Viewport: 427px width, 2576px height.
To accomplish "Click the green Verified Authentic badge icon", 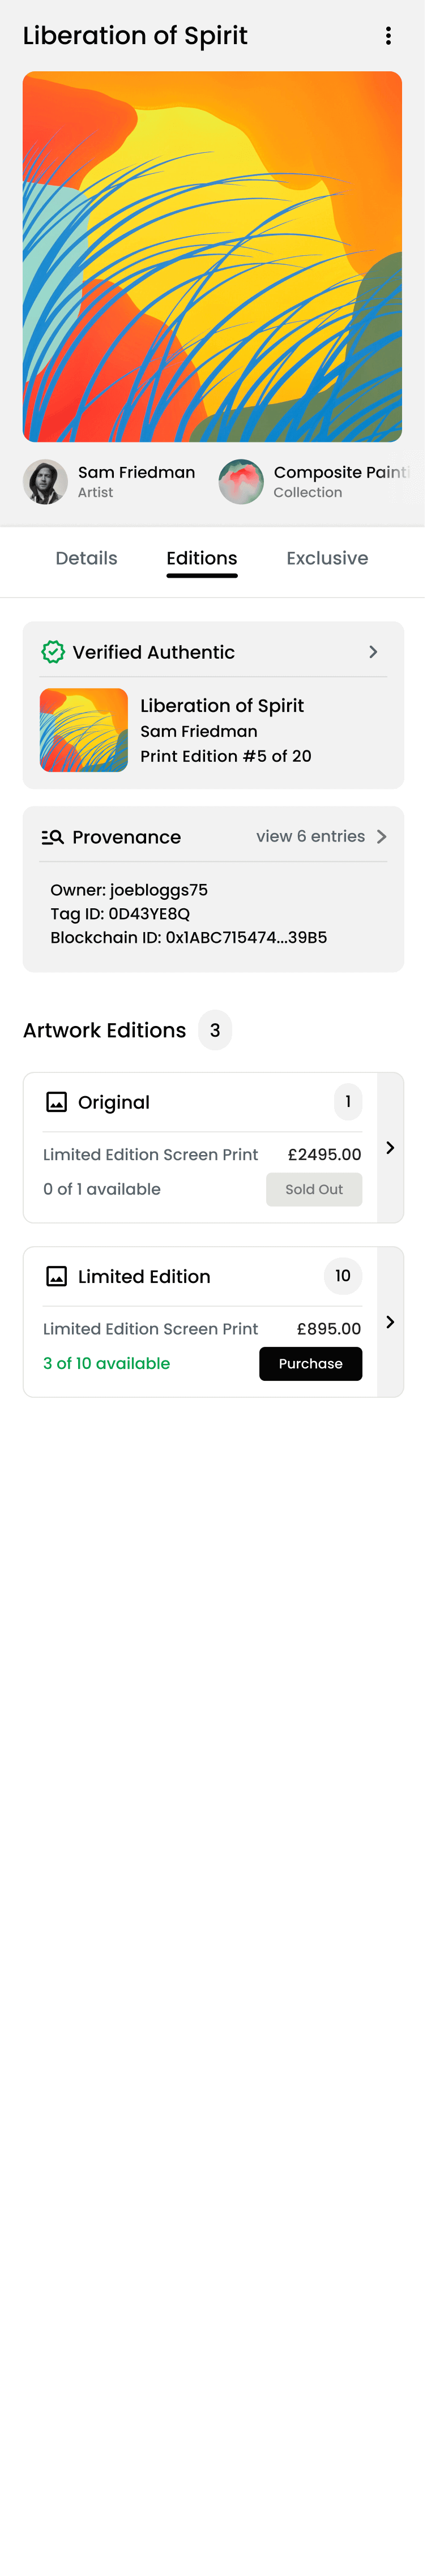I will click(53, 652).
